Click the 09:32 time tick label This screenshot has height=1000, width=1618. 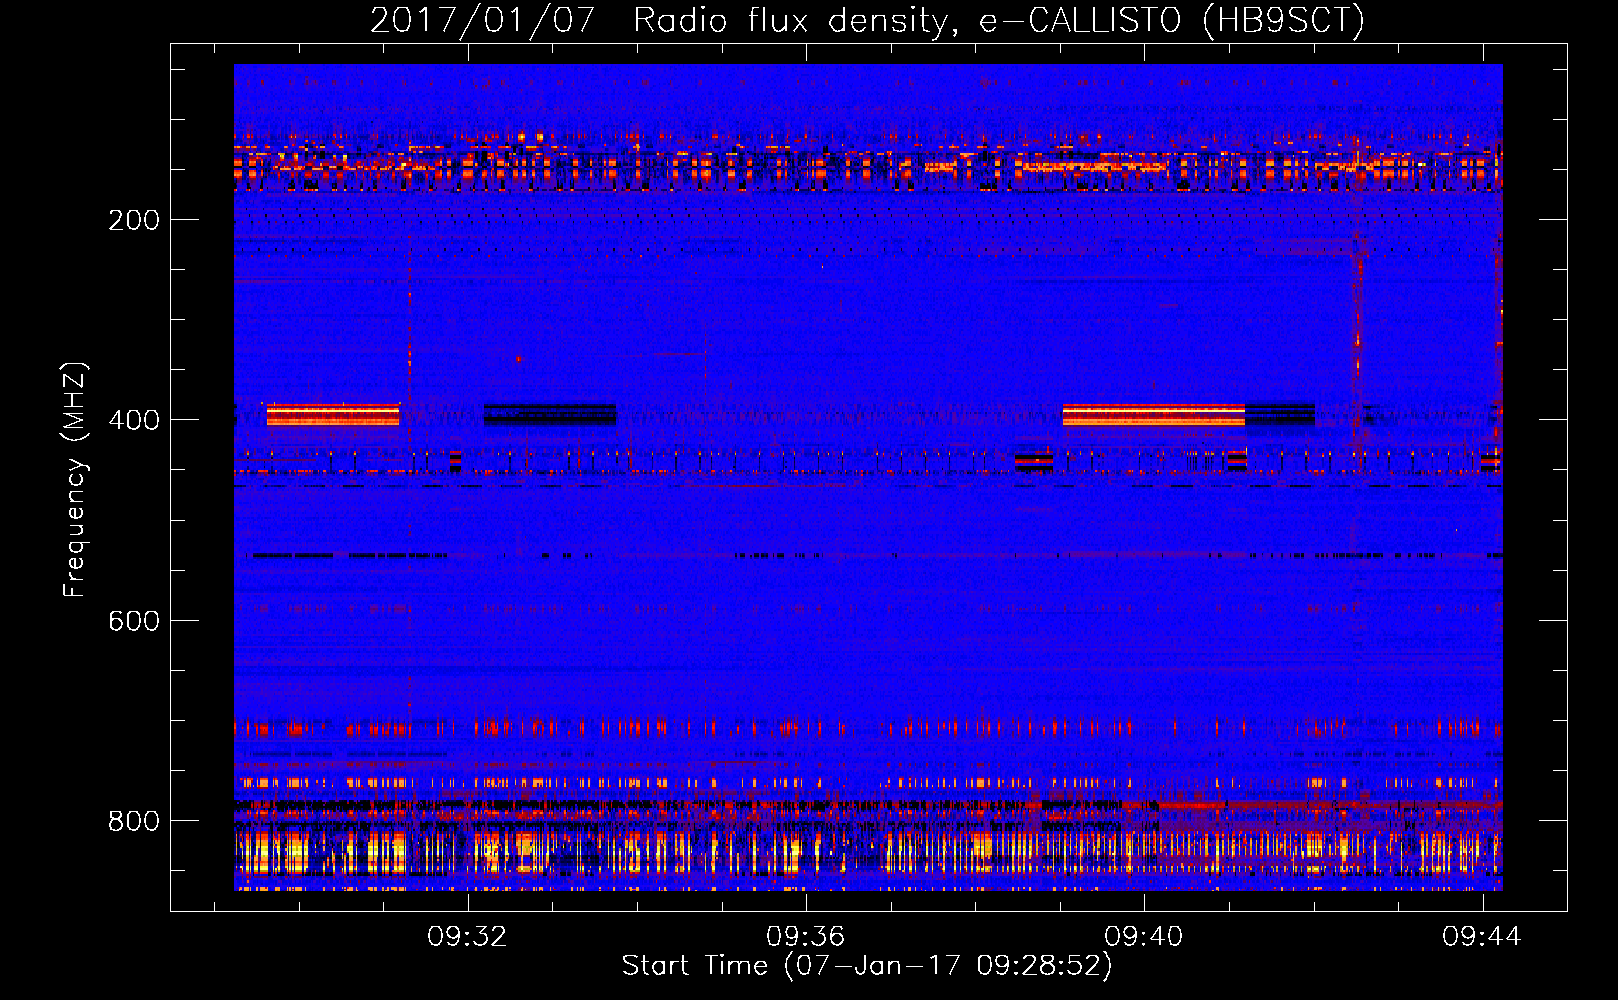click(x=467, y=936)
